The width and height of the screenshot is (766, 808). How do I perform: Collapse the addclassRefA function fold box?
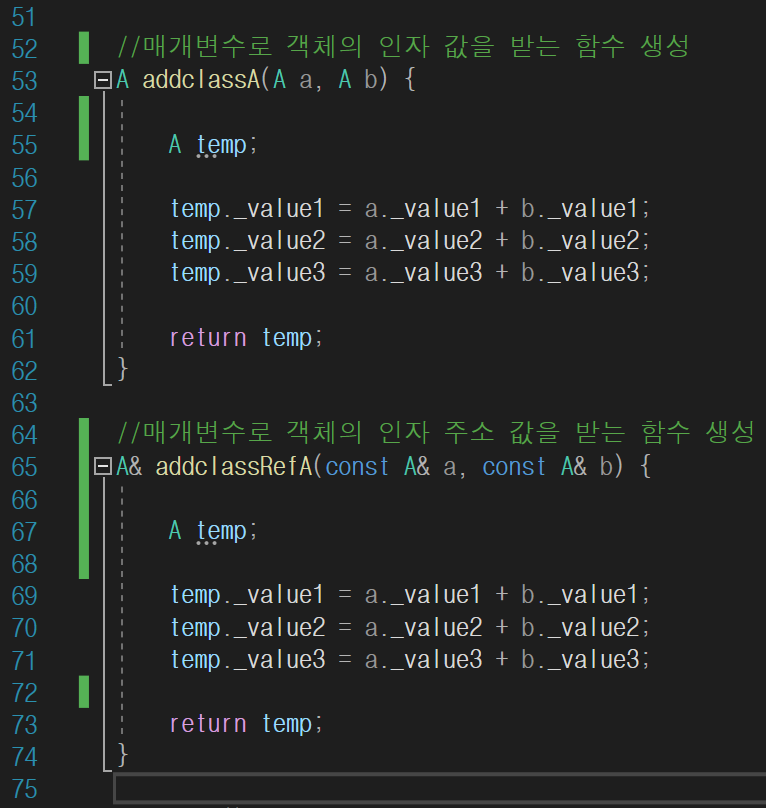pyautogui.click(x=103, y=467)
